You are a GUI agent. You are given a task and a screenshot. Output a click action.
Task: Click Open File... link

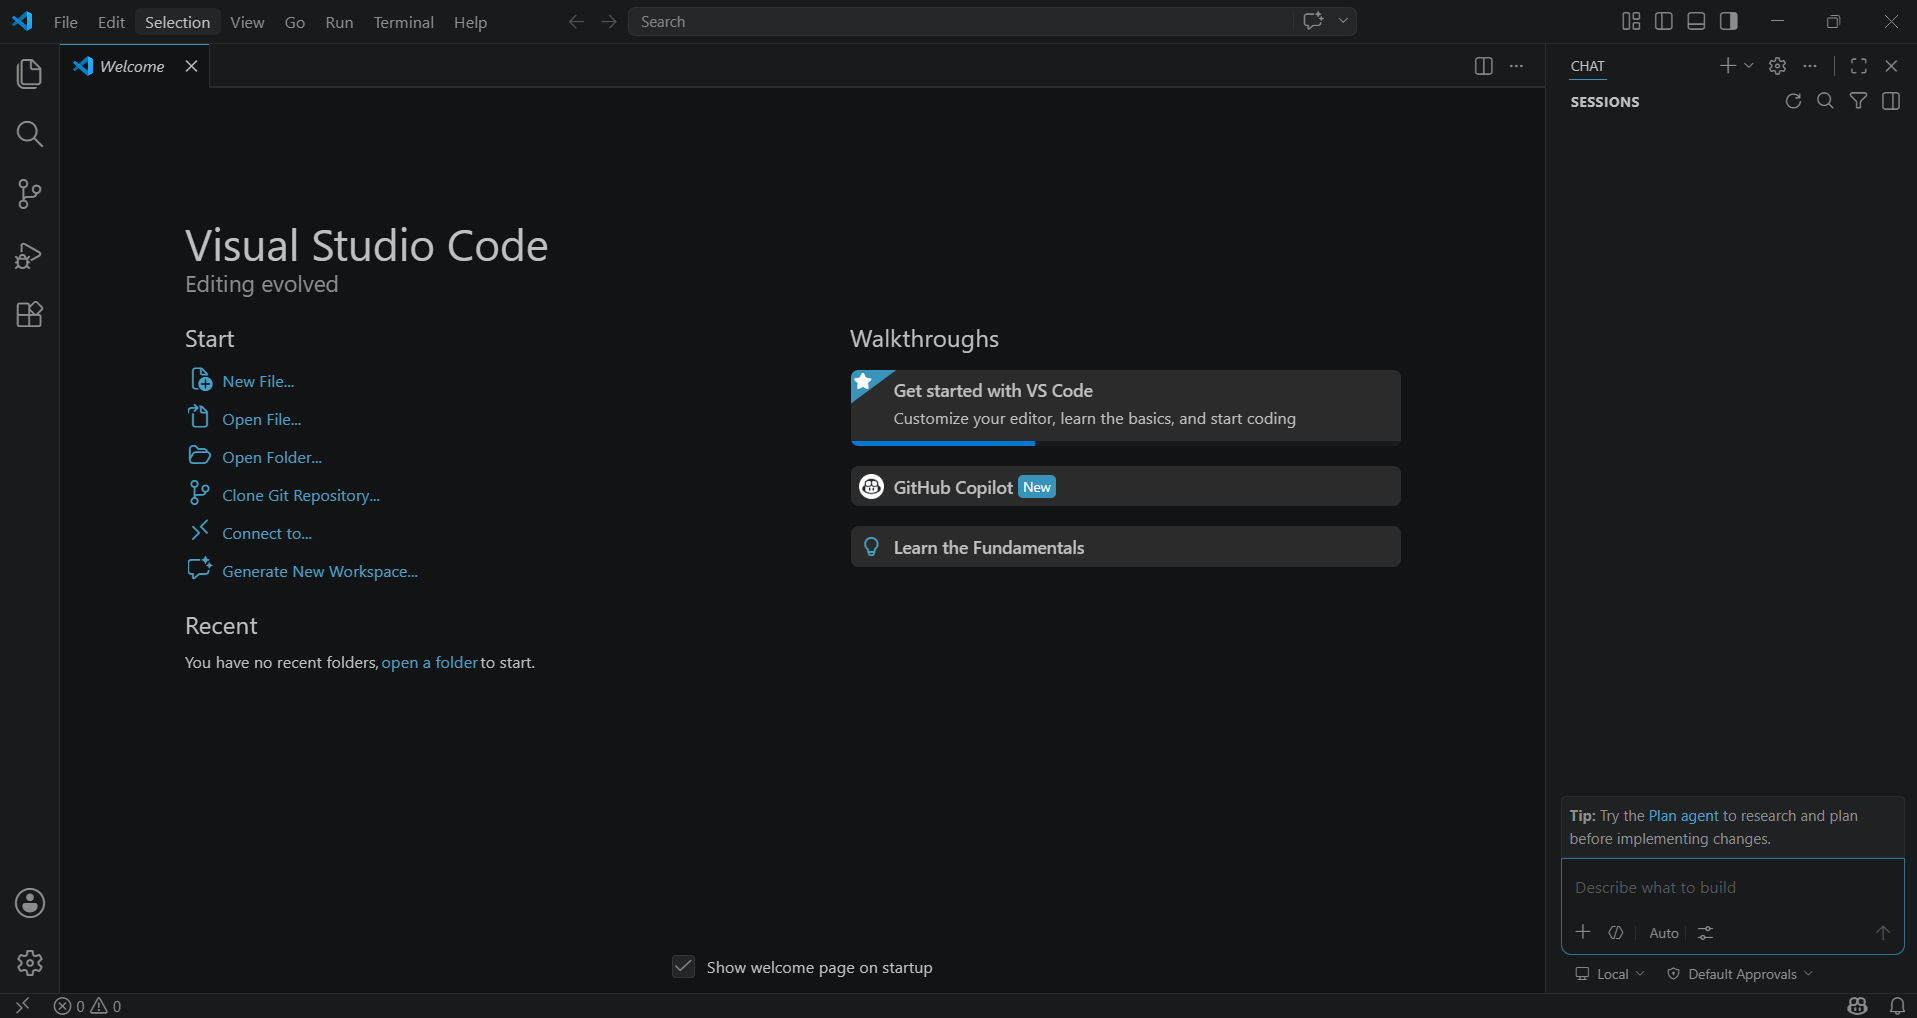(261, 419)
